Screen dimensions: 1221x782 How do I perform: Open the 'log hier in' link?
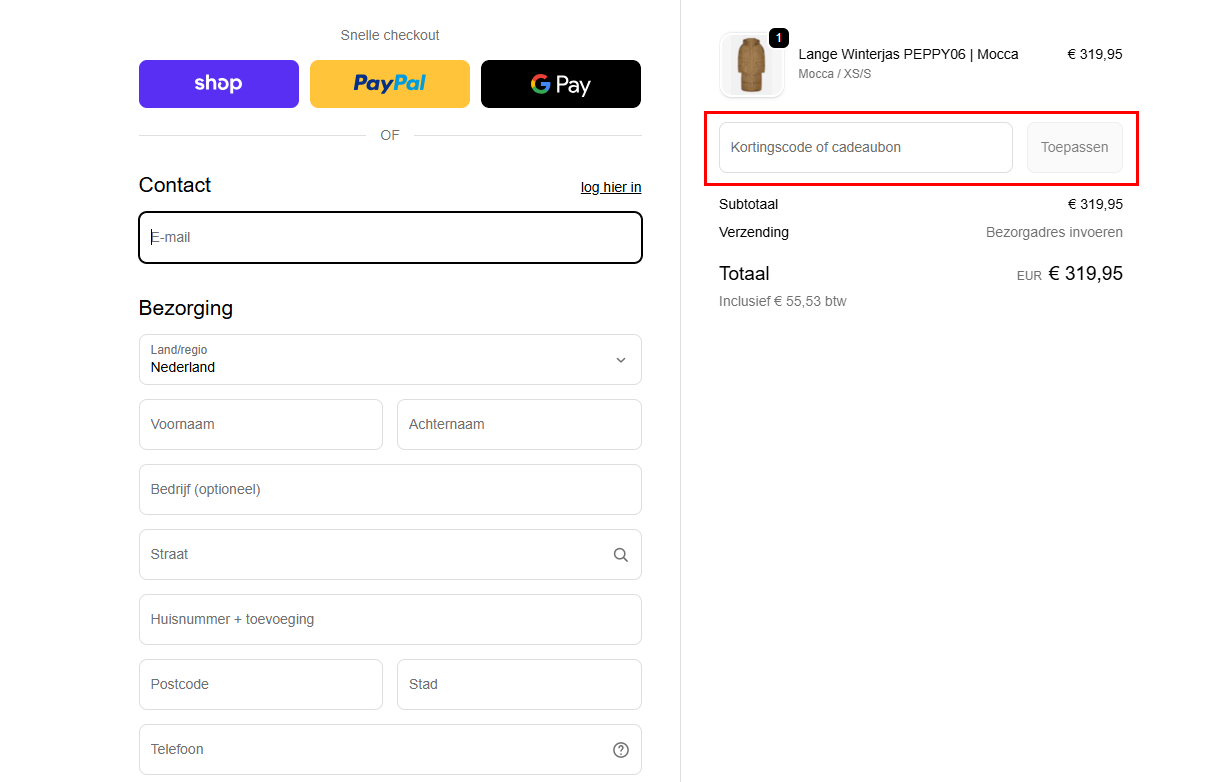pos(610,187)
